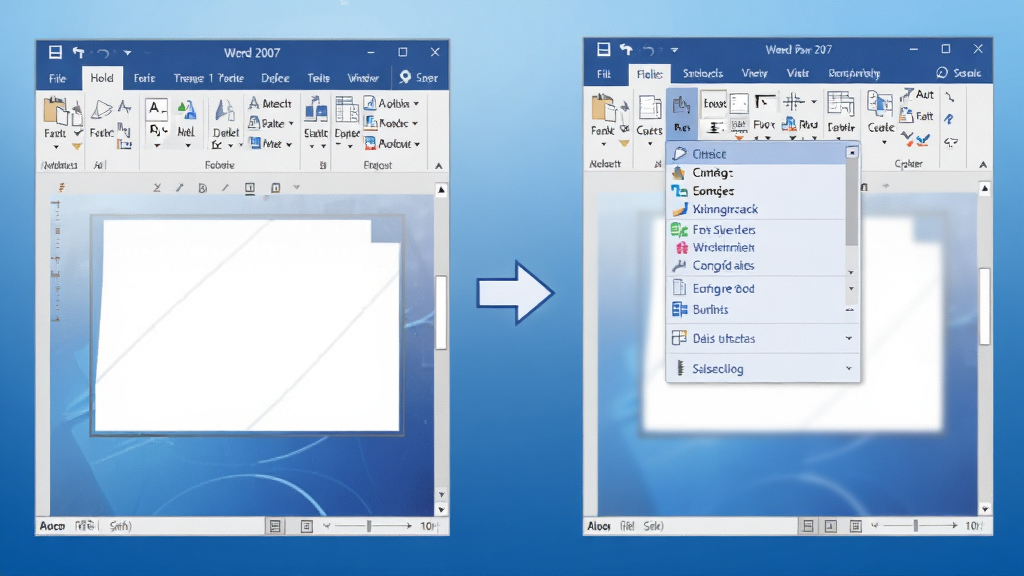Click the crosshair grid icon in the right ribbon
Image resolution: width=1024 pixels, height=576 pixels.
pos(793,101)
